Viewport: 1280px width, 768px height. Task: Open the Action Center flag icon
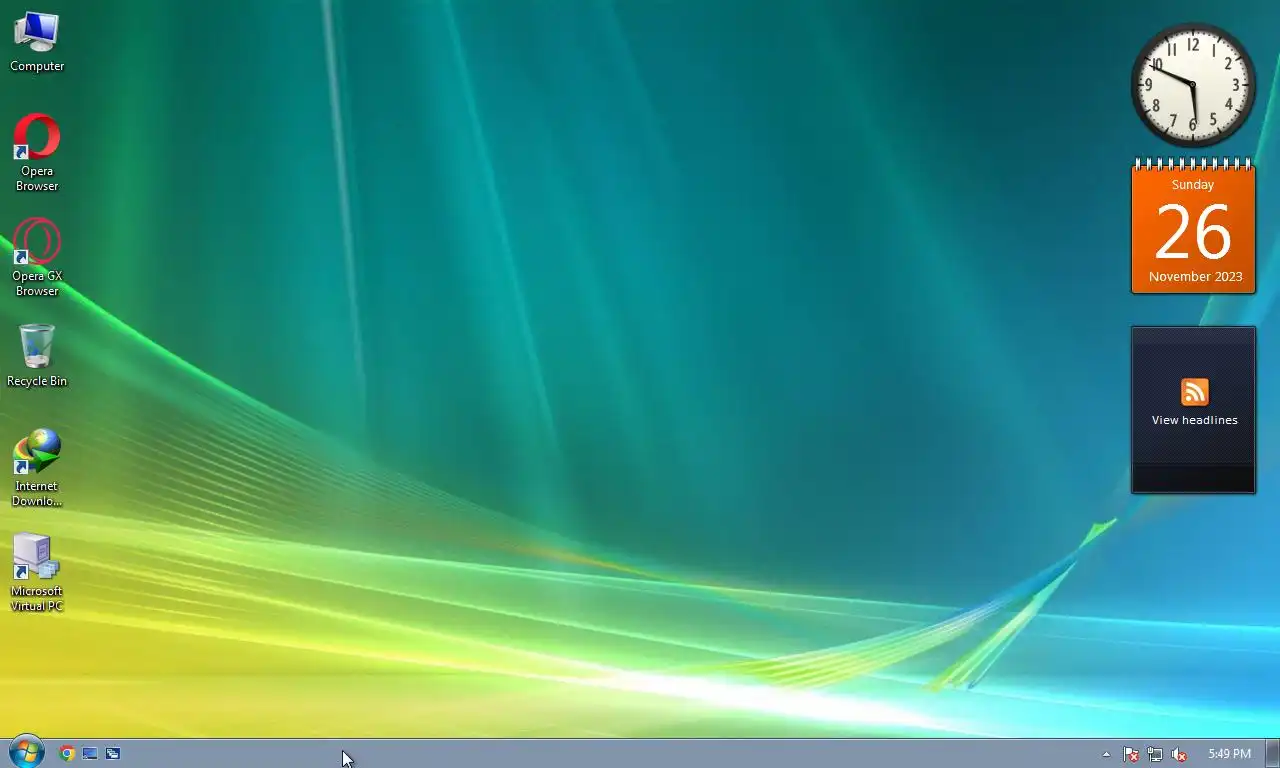click(x=1131, y=754)
